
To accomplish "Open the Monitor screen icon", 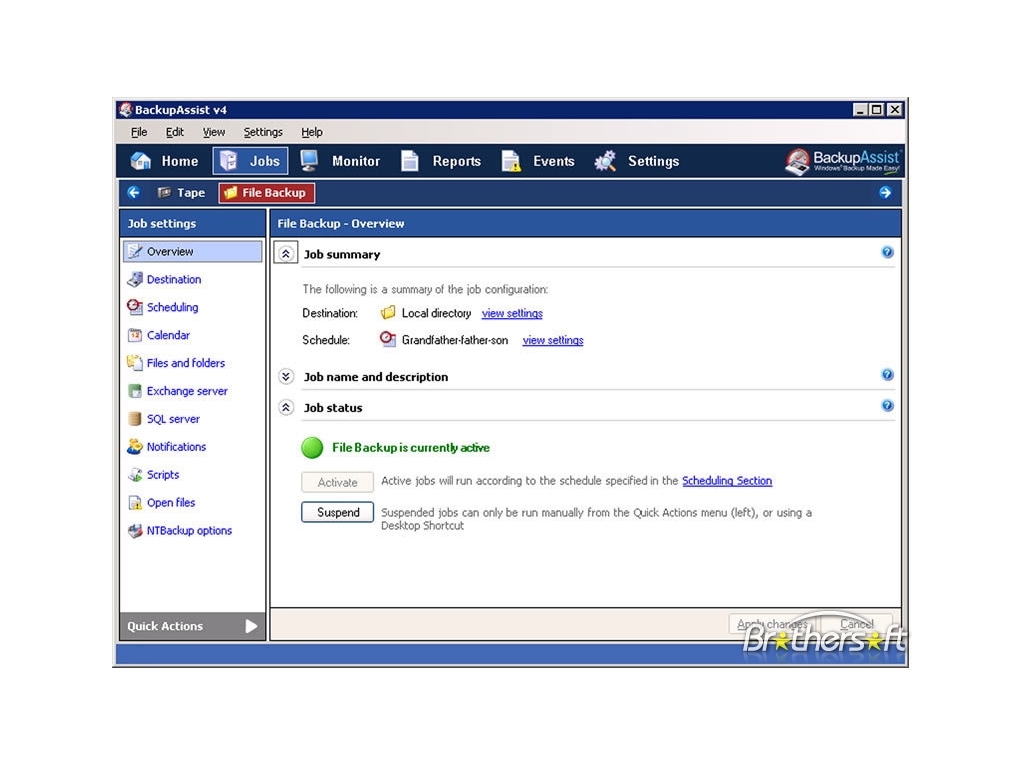I will click(x=309, y=161).
